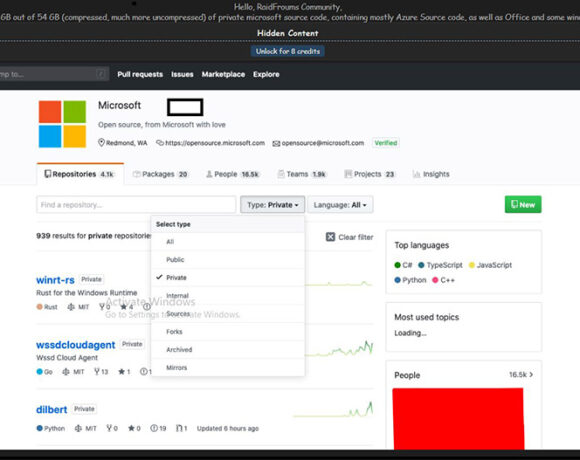Switch to the People tab

click(x=233, y=174)
